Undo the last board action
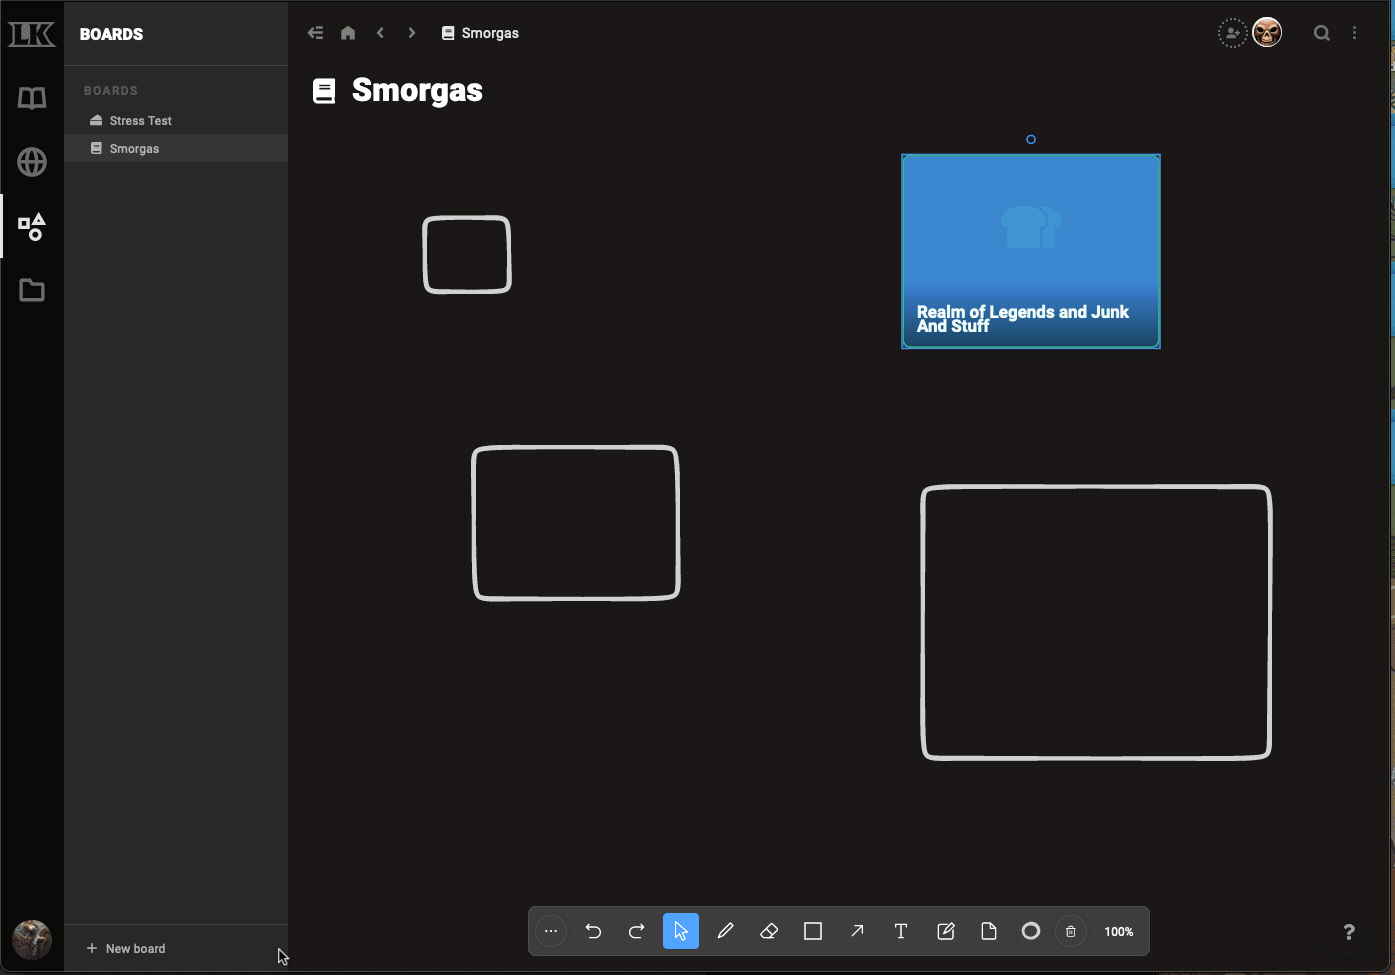This screenshot has height=975, width=1395. tap(593, 931)
